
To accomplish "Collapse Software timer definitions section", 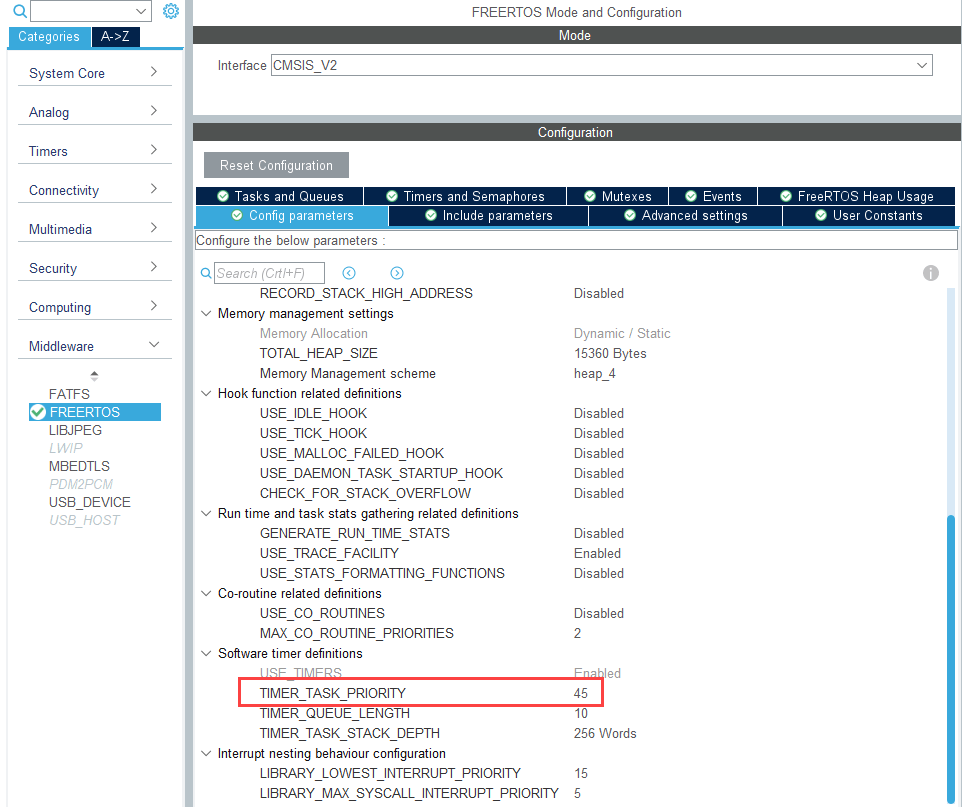I will 207,653.
